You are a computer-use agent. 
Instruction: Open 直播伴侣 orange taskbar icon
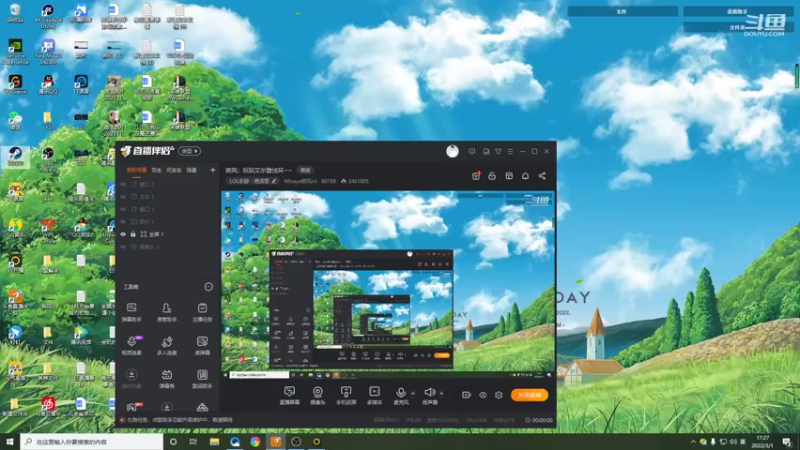[x=276, y=442]
